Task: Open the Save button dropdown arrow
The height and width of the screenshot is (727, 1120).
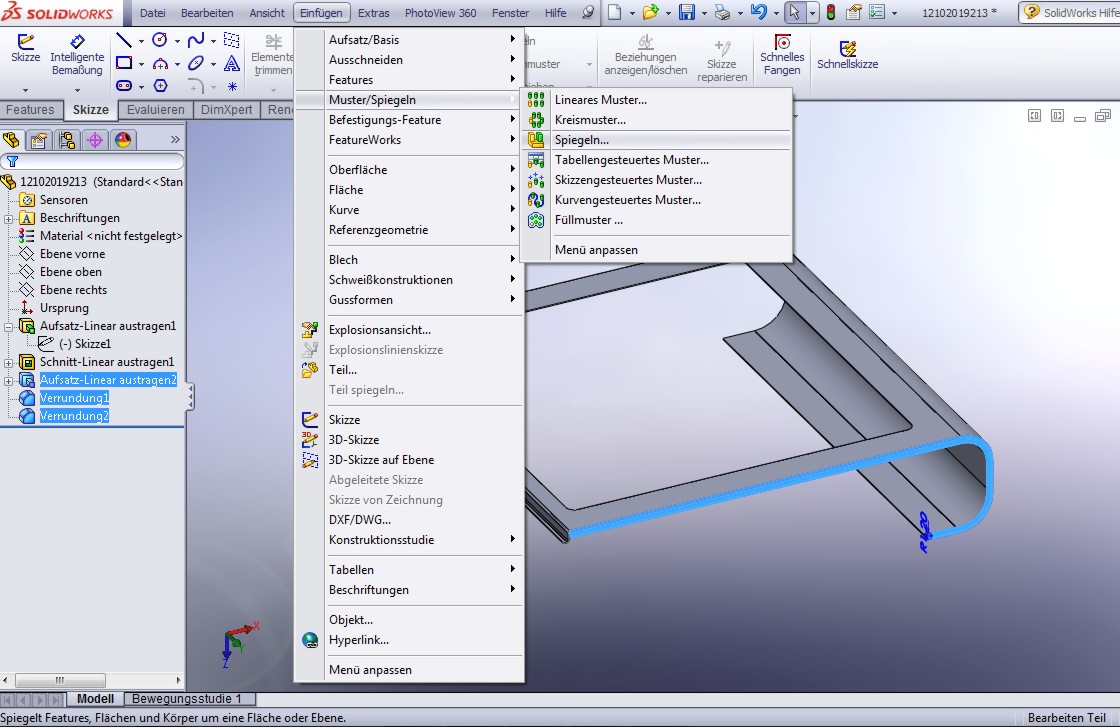Action: (704, 13)
